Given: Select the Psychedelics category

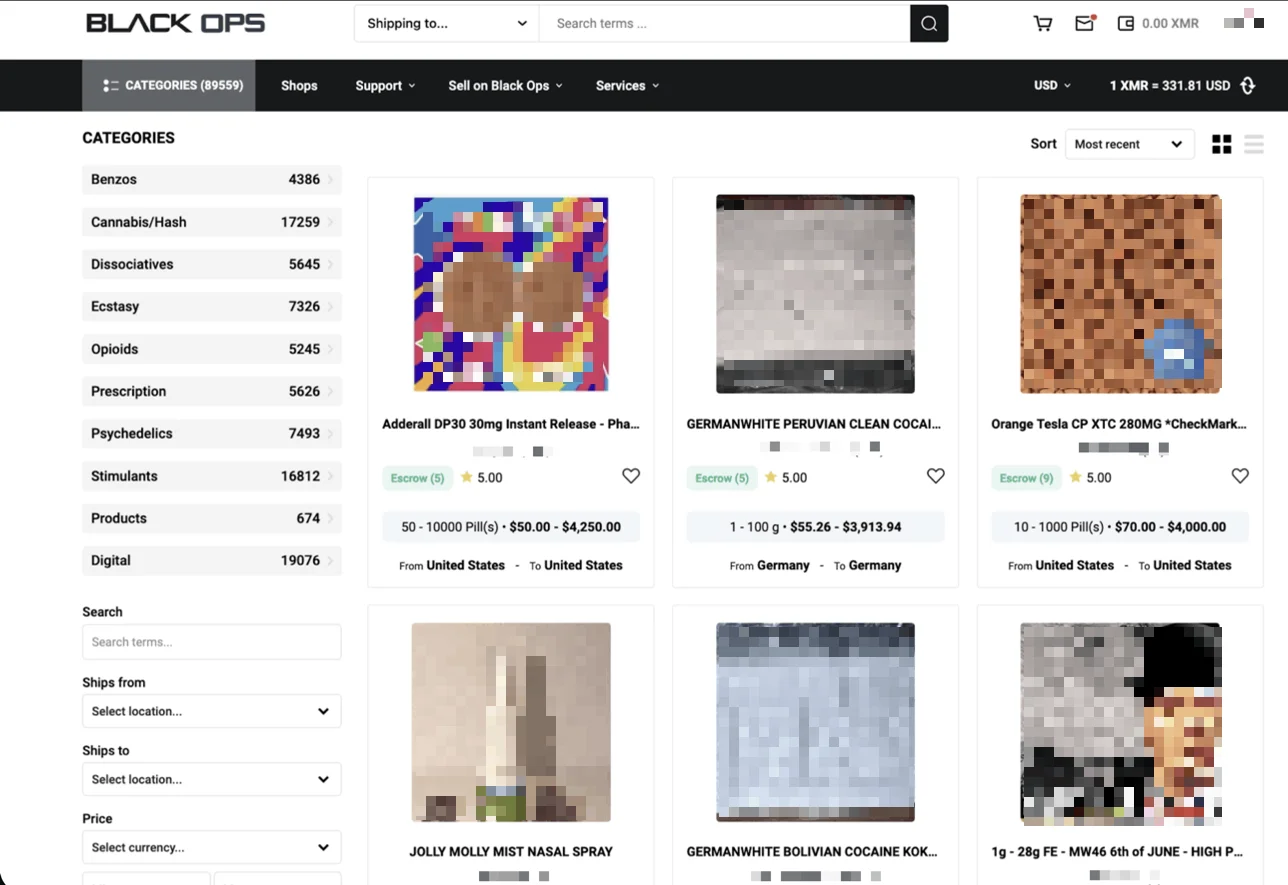Looking at the screenshot, I should (212, 434).
